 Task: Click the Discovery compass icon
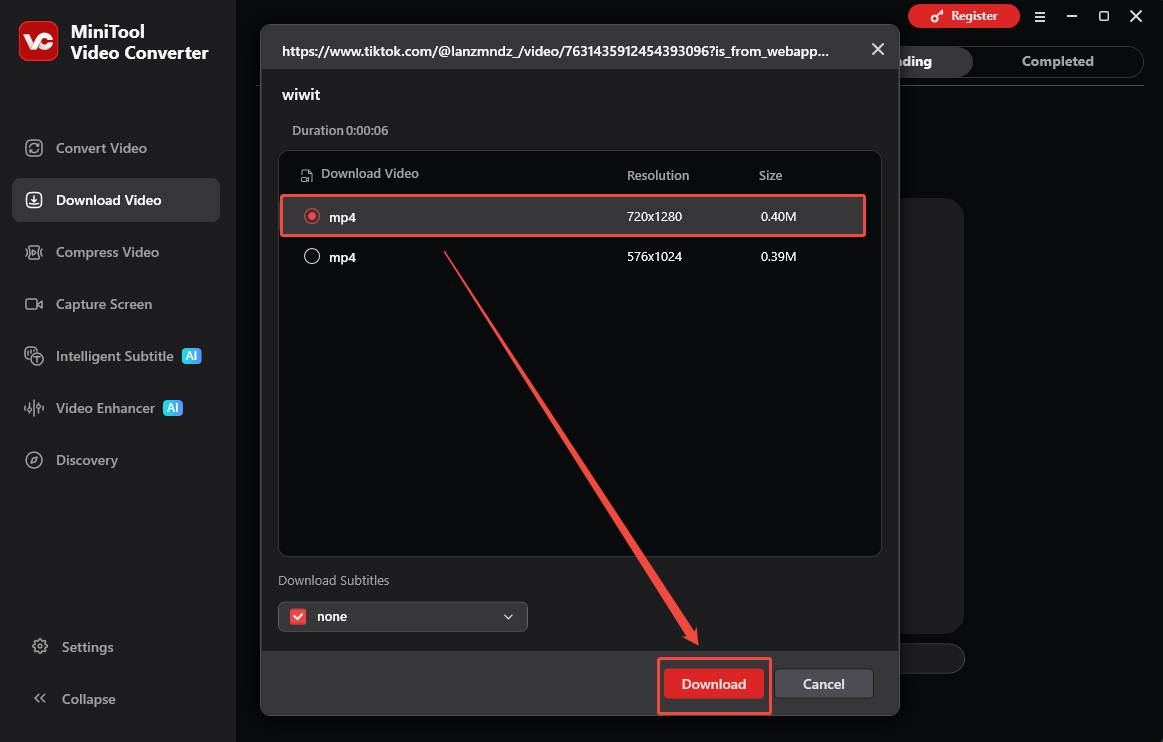click(34, 460)
